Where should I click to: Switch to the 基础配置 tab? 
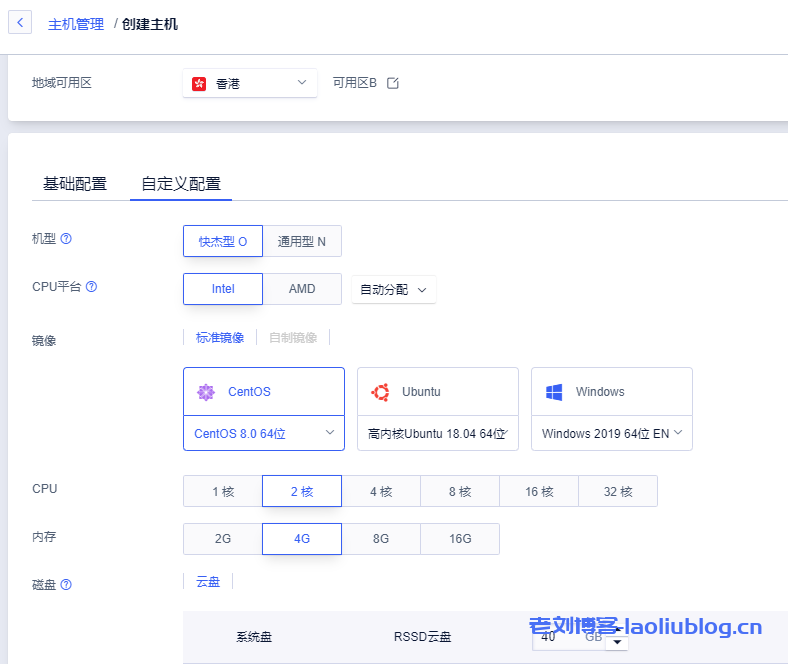point(75,184)
